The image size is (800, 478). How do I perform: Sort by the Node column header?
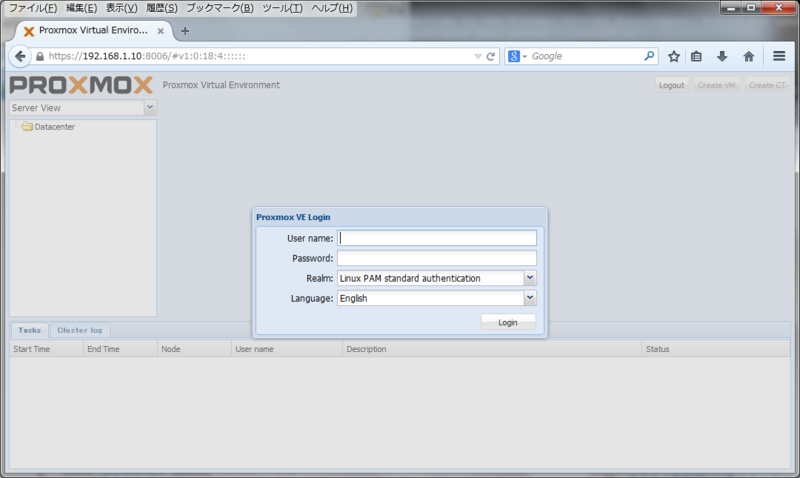click(x=194, y=349)
